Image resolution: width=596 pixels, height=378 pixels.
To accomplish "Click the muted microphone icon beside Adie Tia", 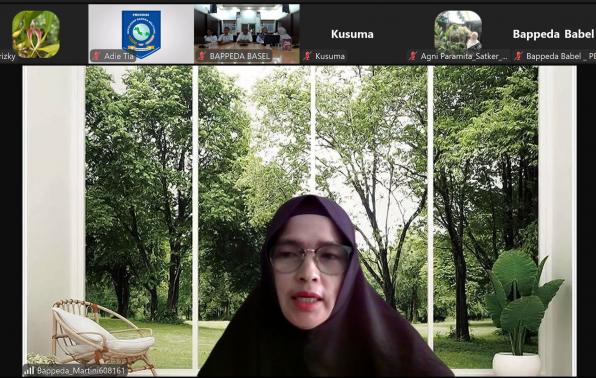I will click(97, 56).
